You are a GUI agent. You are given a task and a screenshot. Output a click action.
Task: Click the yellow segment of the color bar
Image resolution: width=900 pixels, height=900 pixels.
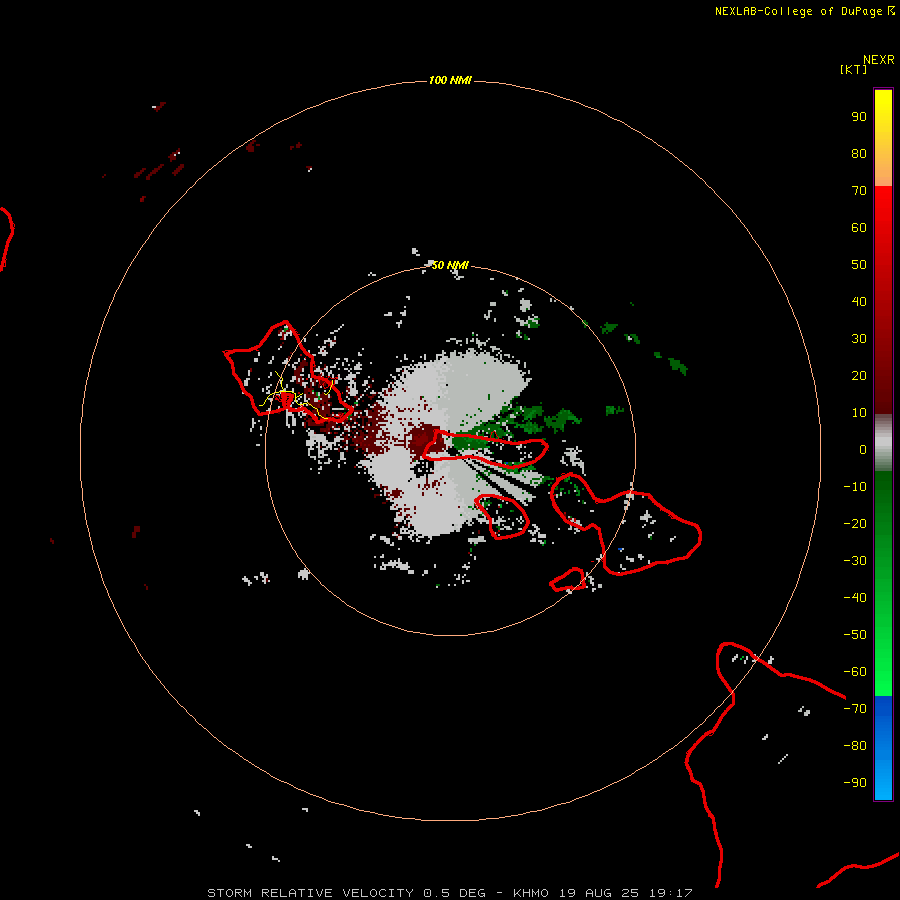tap(883, 138)
